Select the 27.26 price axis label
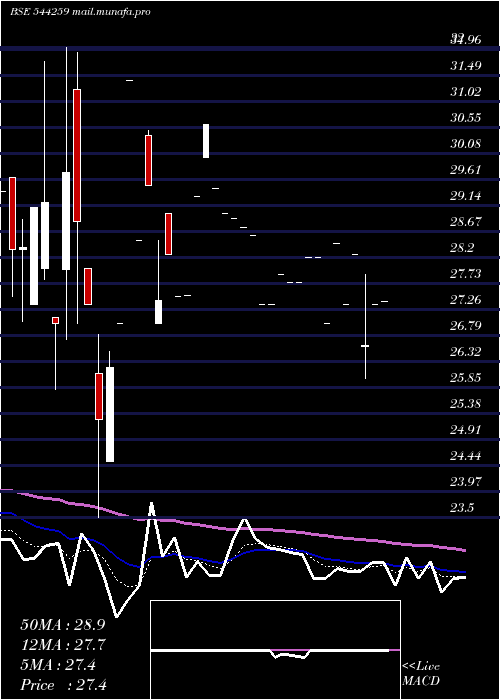The height and width of the screenshot is (700, 500). tap(466, 300)
